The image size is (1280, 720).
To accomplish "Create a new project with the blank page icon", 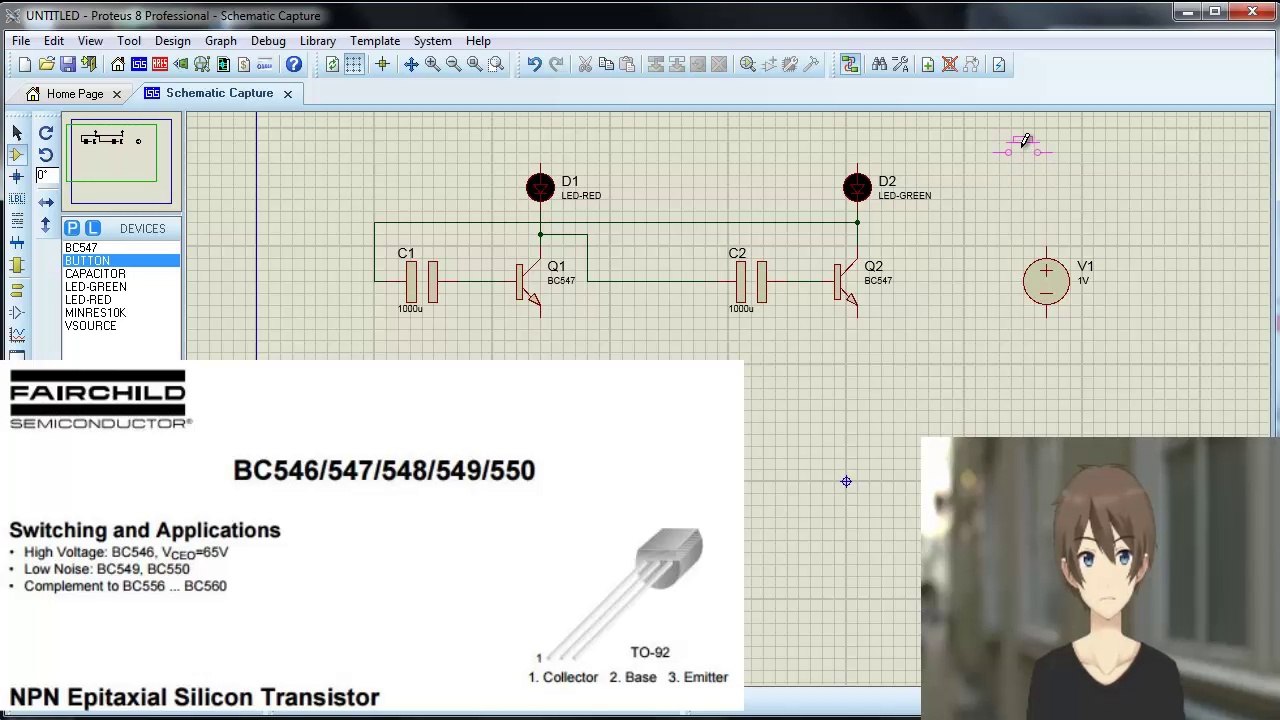I will (x=25, y=65).
